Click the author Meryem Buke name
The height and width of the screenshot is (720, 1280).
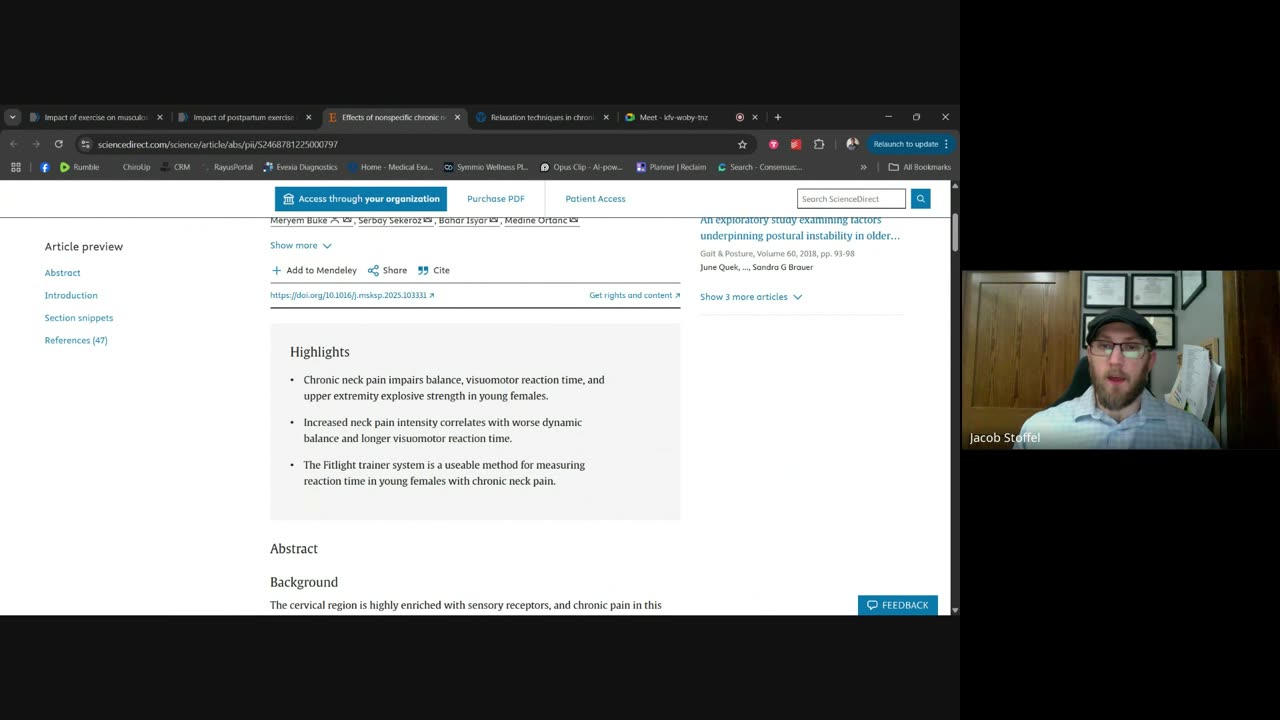tap(299, 221)
